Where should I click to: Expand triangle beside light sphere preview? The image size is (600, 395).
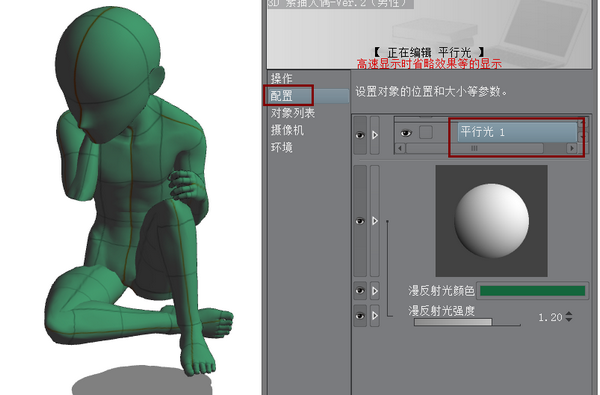click(x=375, y=221)
